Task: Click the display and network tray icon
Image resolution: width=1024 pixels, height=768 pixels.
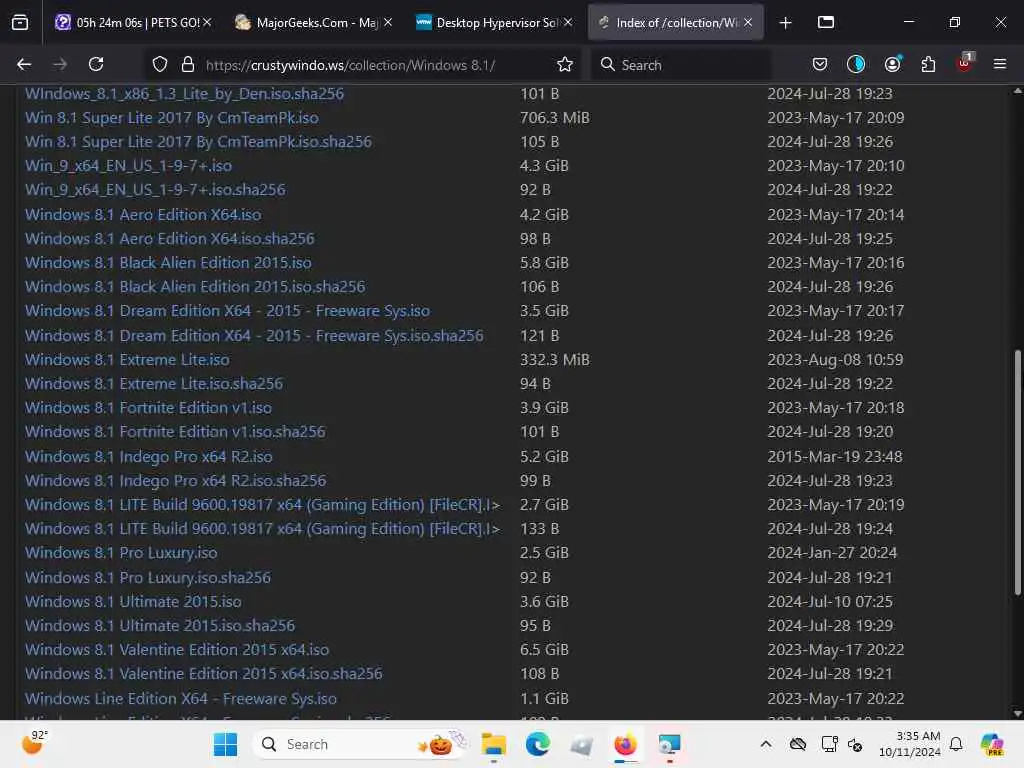Action: 829,744
